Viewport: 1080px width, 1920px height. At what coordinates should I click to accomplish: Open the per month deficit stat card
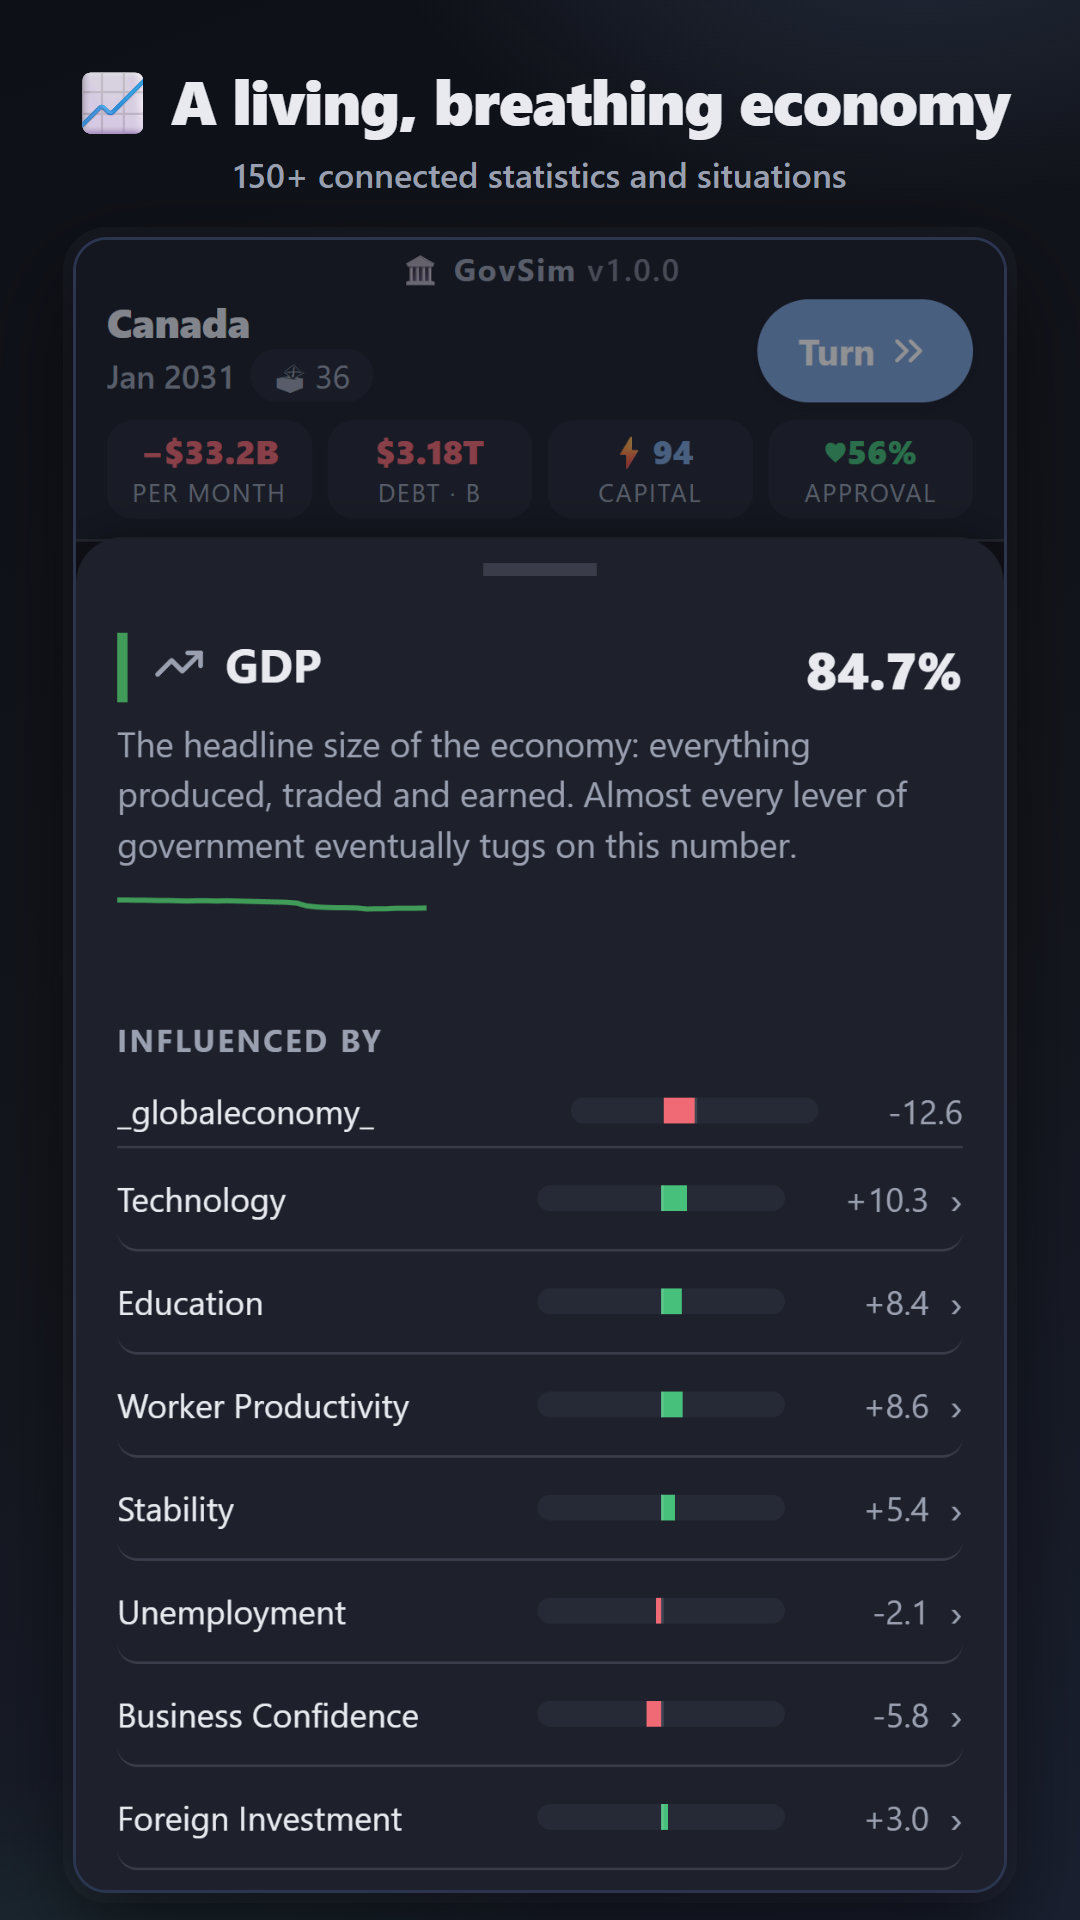[209, 469]
